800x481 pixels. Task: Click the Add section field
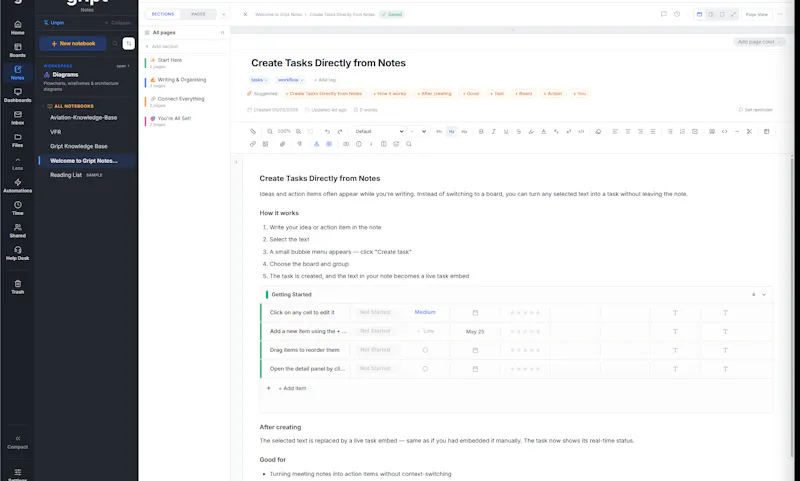pos(185,46)
